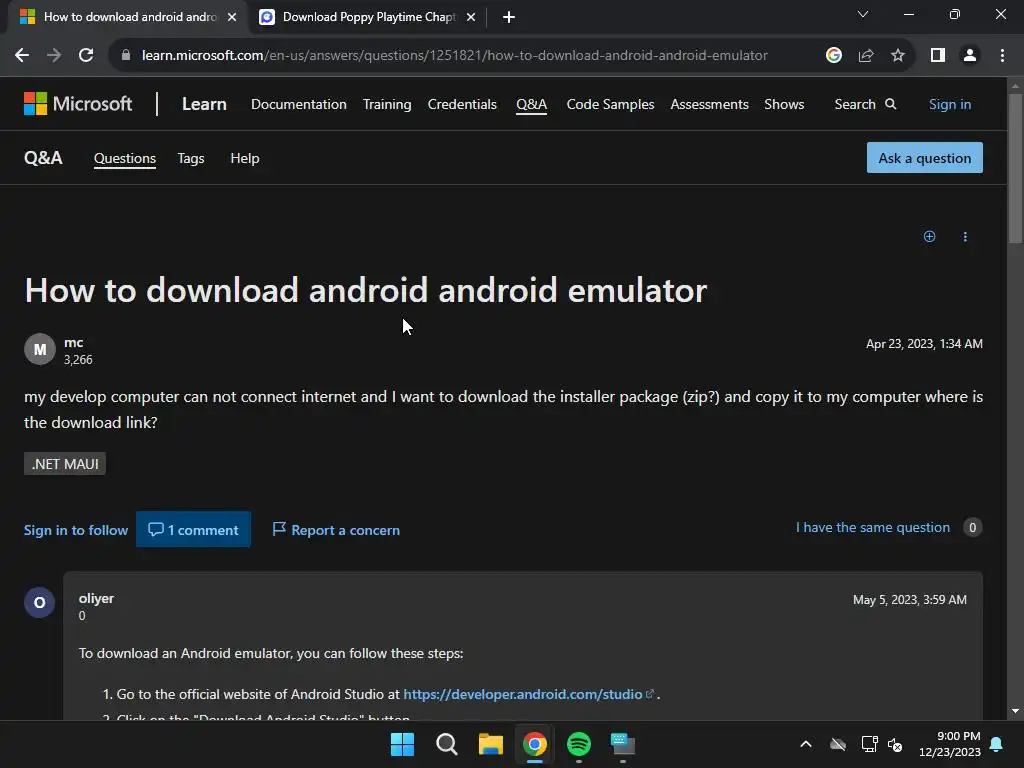The width and height of the screenshot is (1024, 768).
Task: Click mc user avatar
Action: click(x=40, y=349)
